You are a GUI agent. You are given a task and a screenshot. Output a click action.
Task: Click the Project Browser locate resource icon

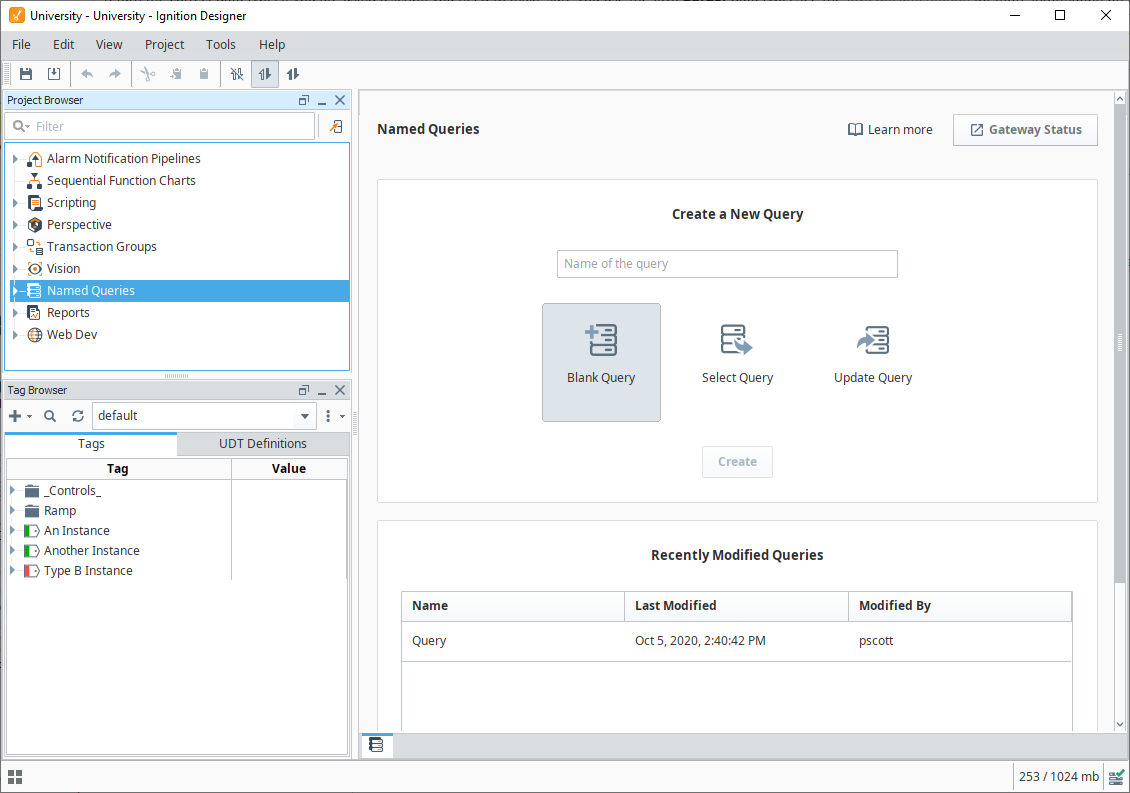click(x=336, y=127)
